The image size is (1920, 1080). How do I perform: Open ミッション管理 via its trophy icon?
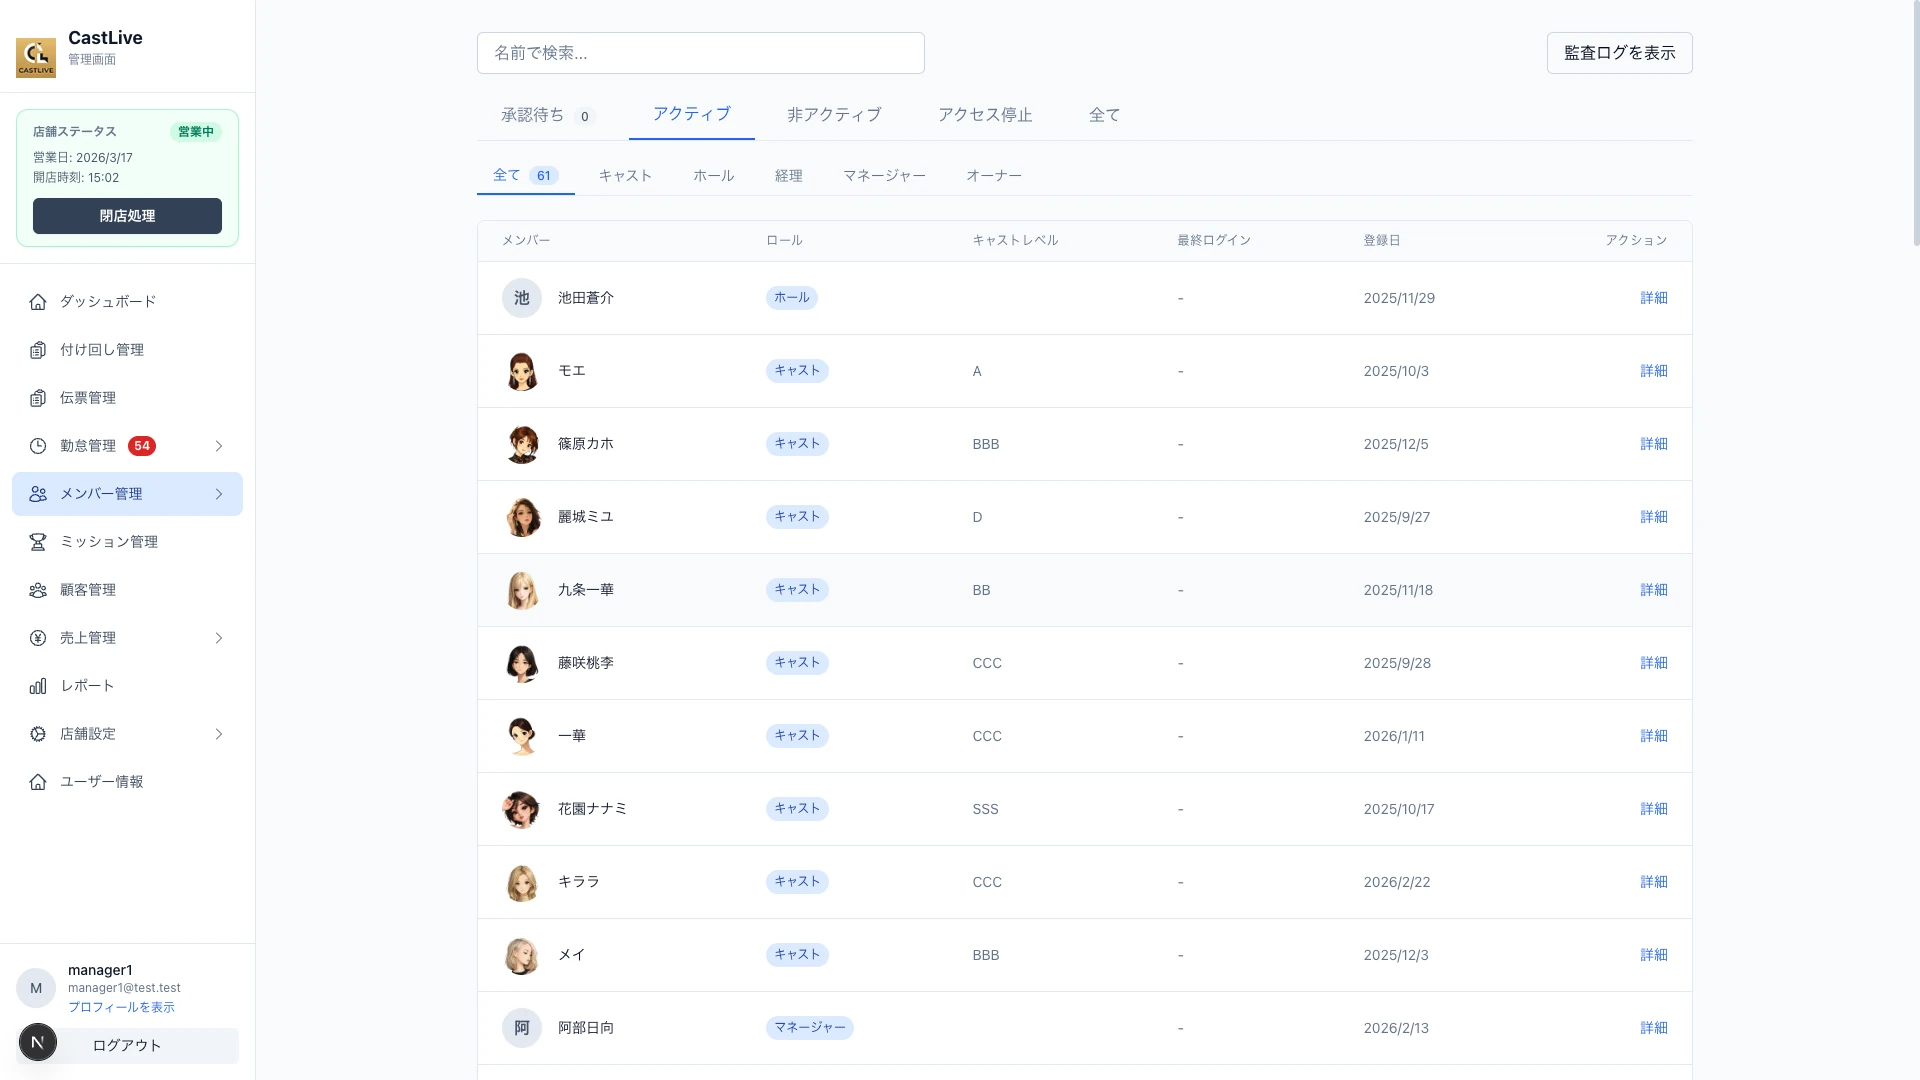38,541
